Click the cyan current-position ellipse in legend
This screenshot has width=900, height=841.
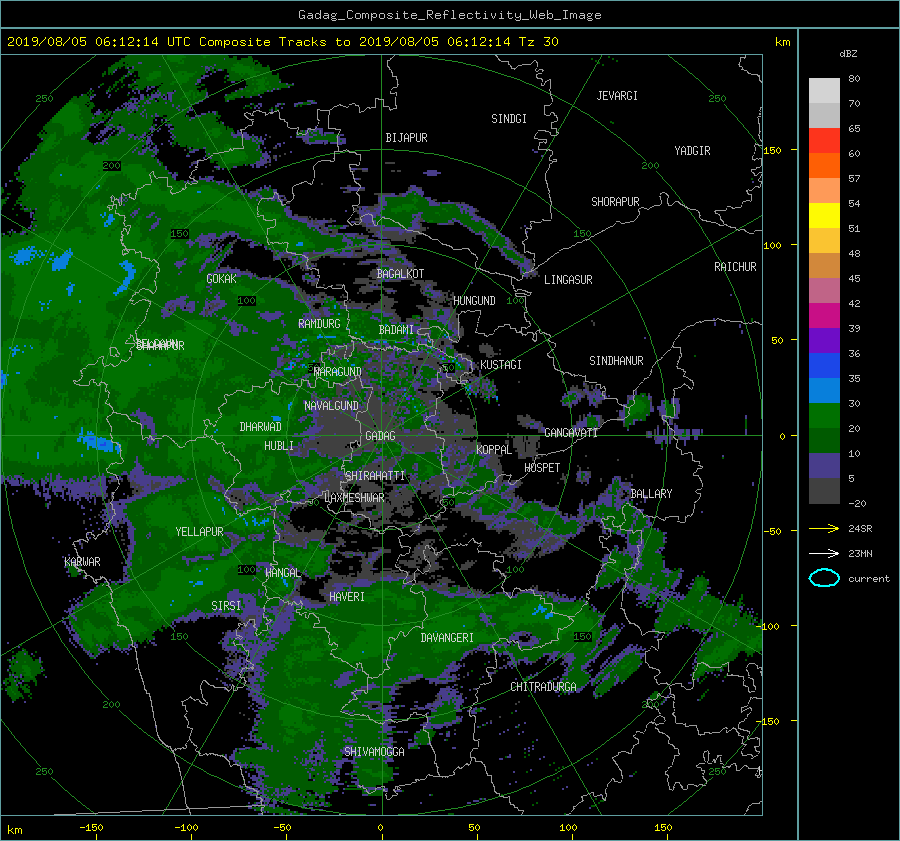tap(824, 578)
